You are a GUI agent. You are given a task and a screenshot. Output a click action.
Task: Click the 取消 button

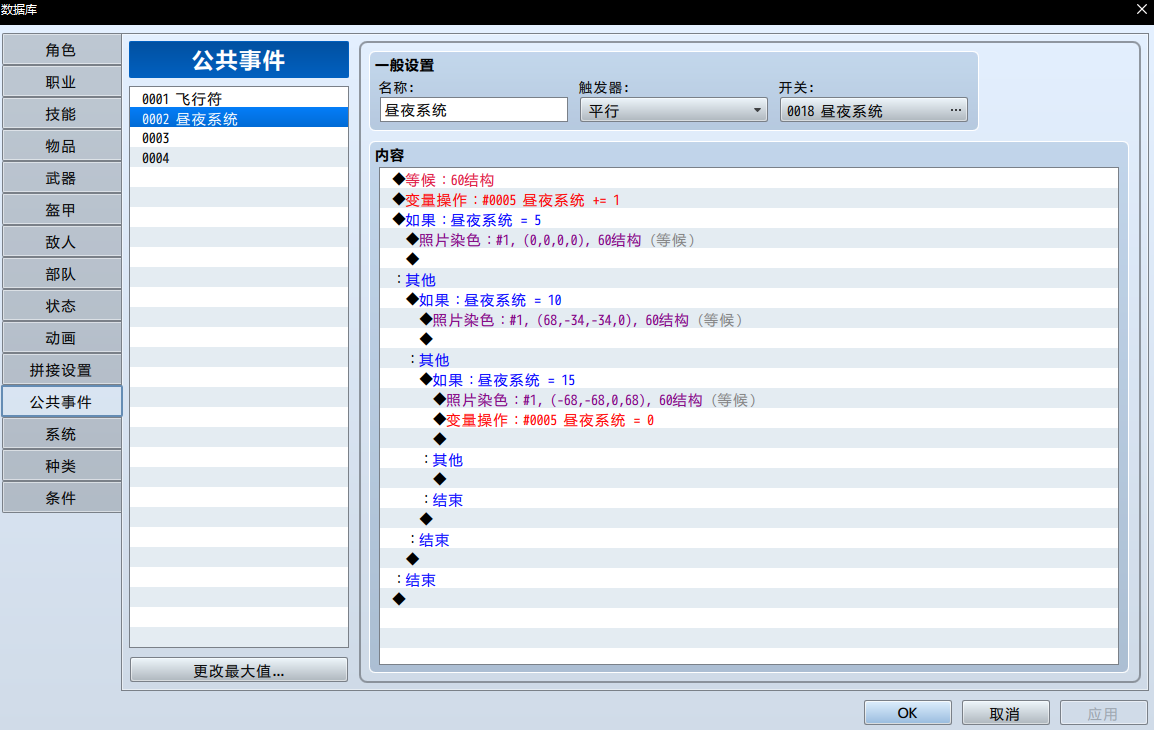point(1005,713)
